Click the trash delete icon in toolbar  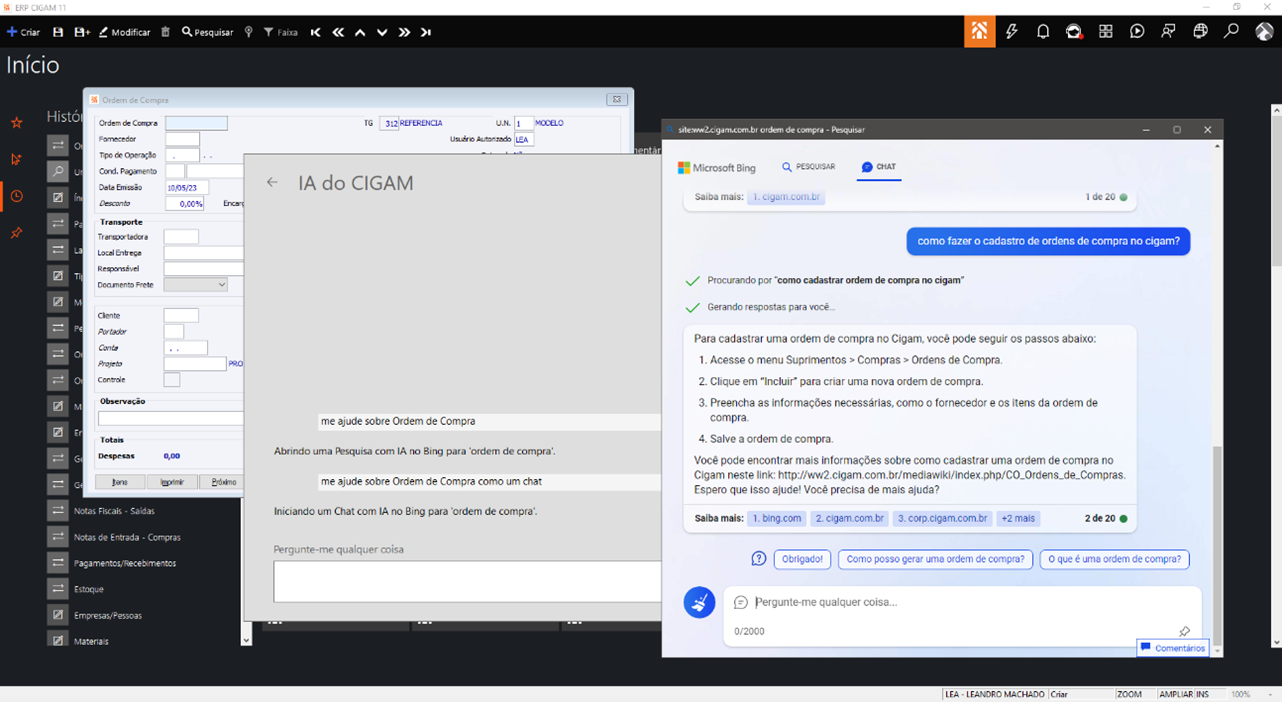166,32
